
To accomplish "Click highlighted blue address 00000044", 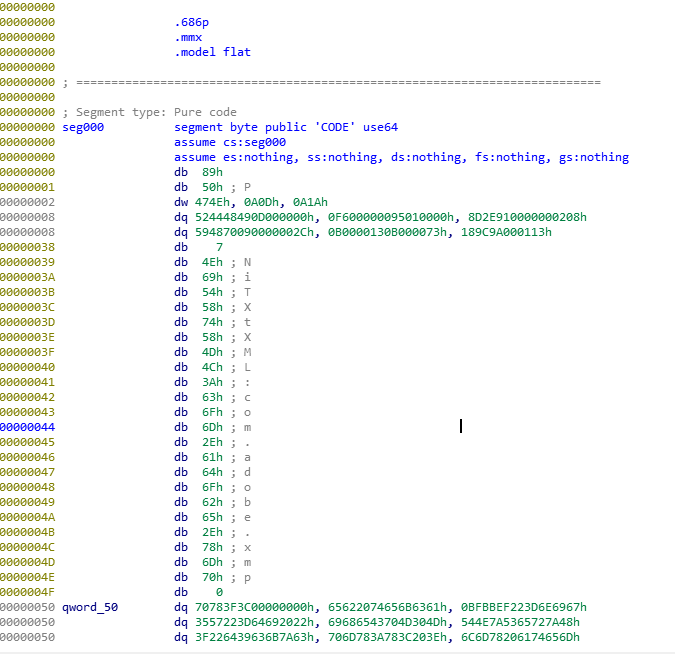I will point(28,428).
